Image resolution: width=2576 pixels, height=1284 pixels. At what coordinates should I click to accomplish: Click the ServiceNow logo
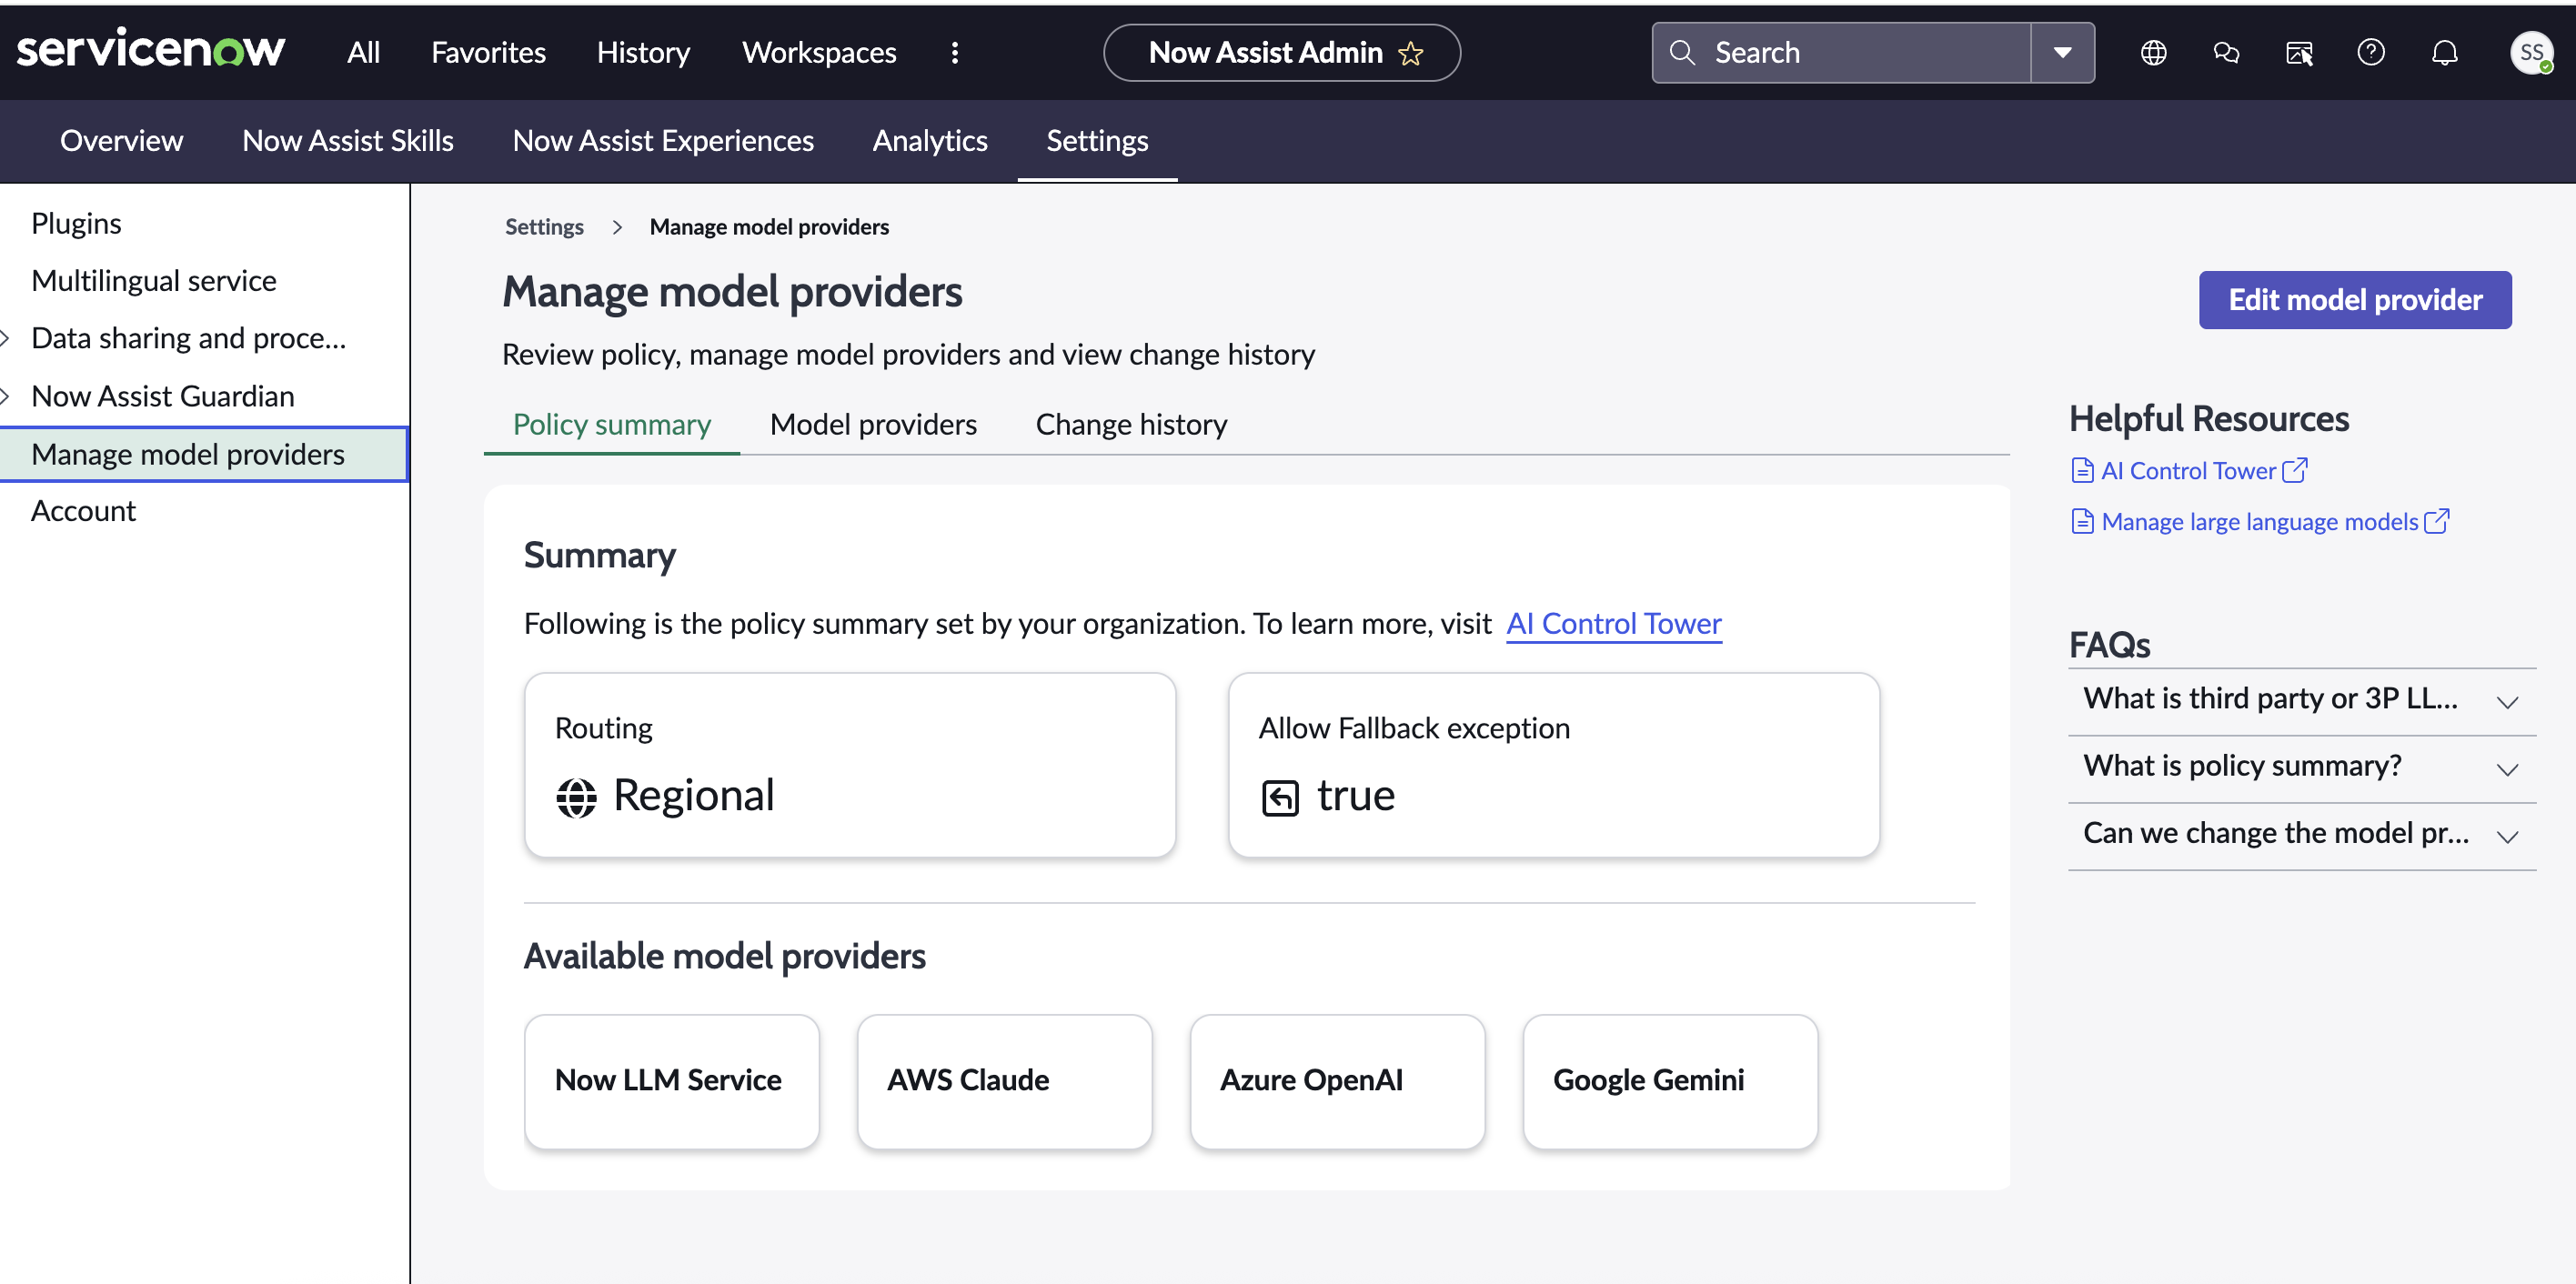pos(151,50)
